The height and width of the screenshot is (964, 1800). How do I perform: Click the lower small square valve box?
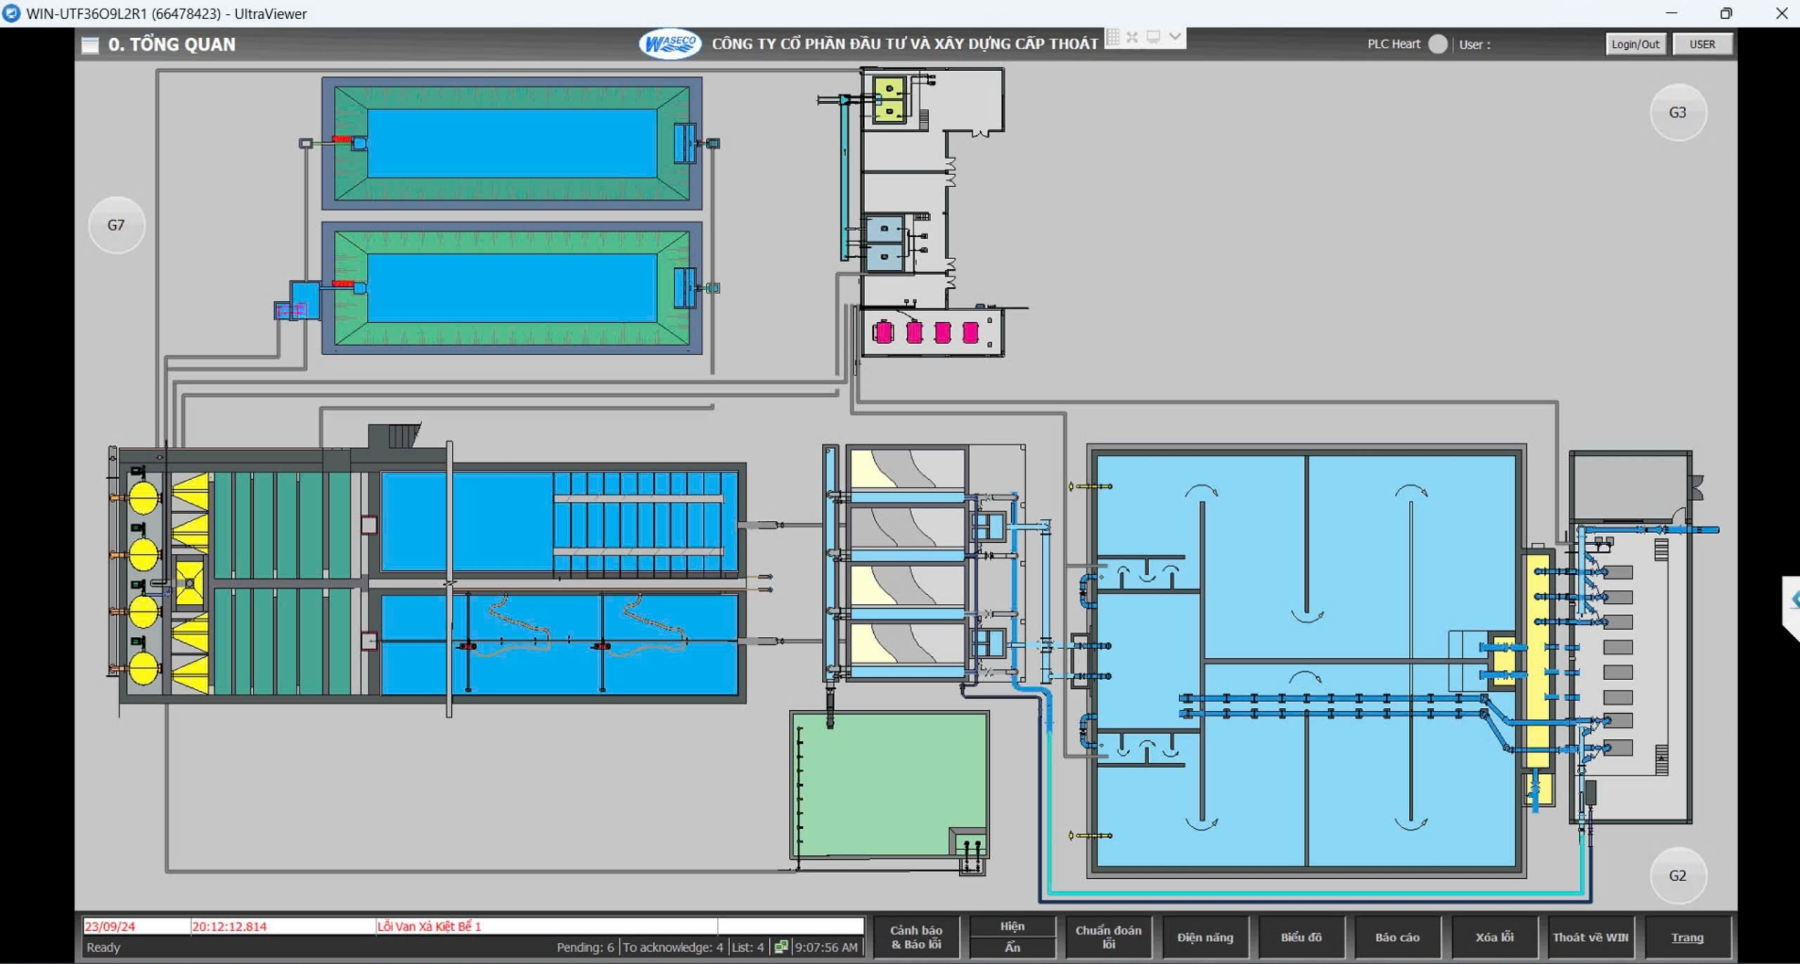click(x=369, y=641)
